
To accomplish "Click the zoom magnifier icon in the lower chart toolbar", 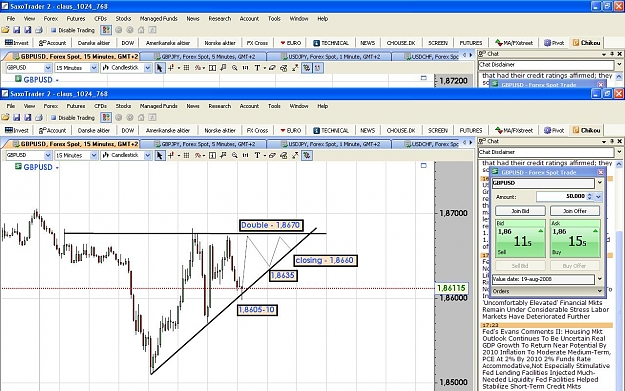I will click(x=235, y=155).
